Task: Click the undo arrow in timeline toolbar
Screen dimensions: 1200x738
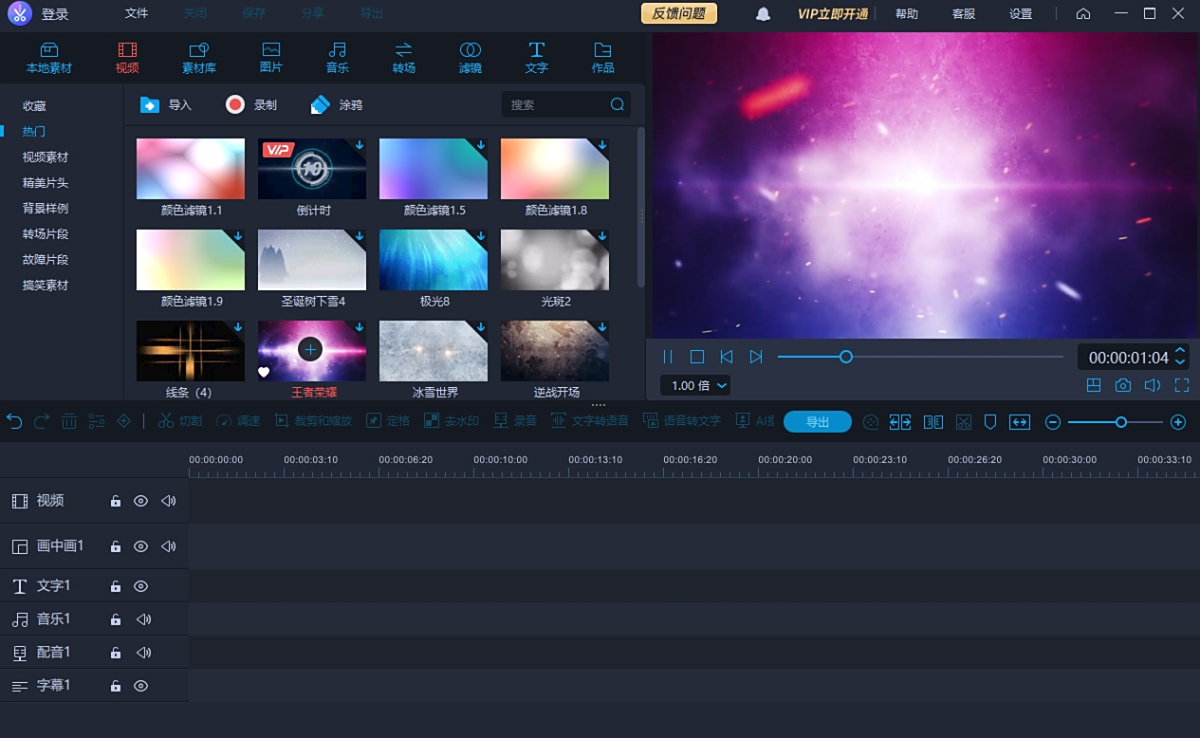Action: [x=15, y=422]
